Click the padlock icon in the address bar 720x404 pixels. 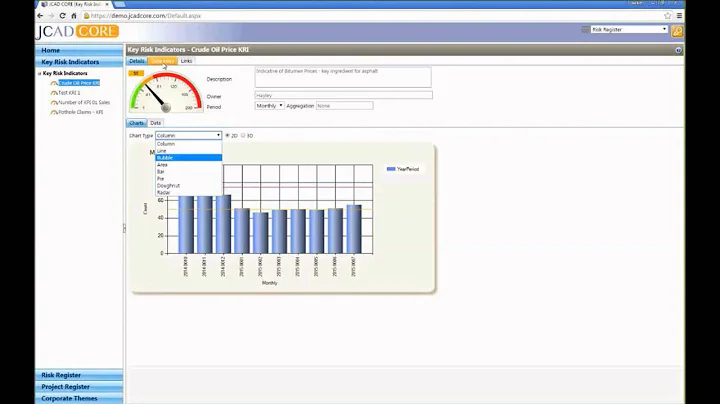[86, 16]
